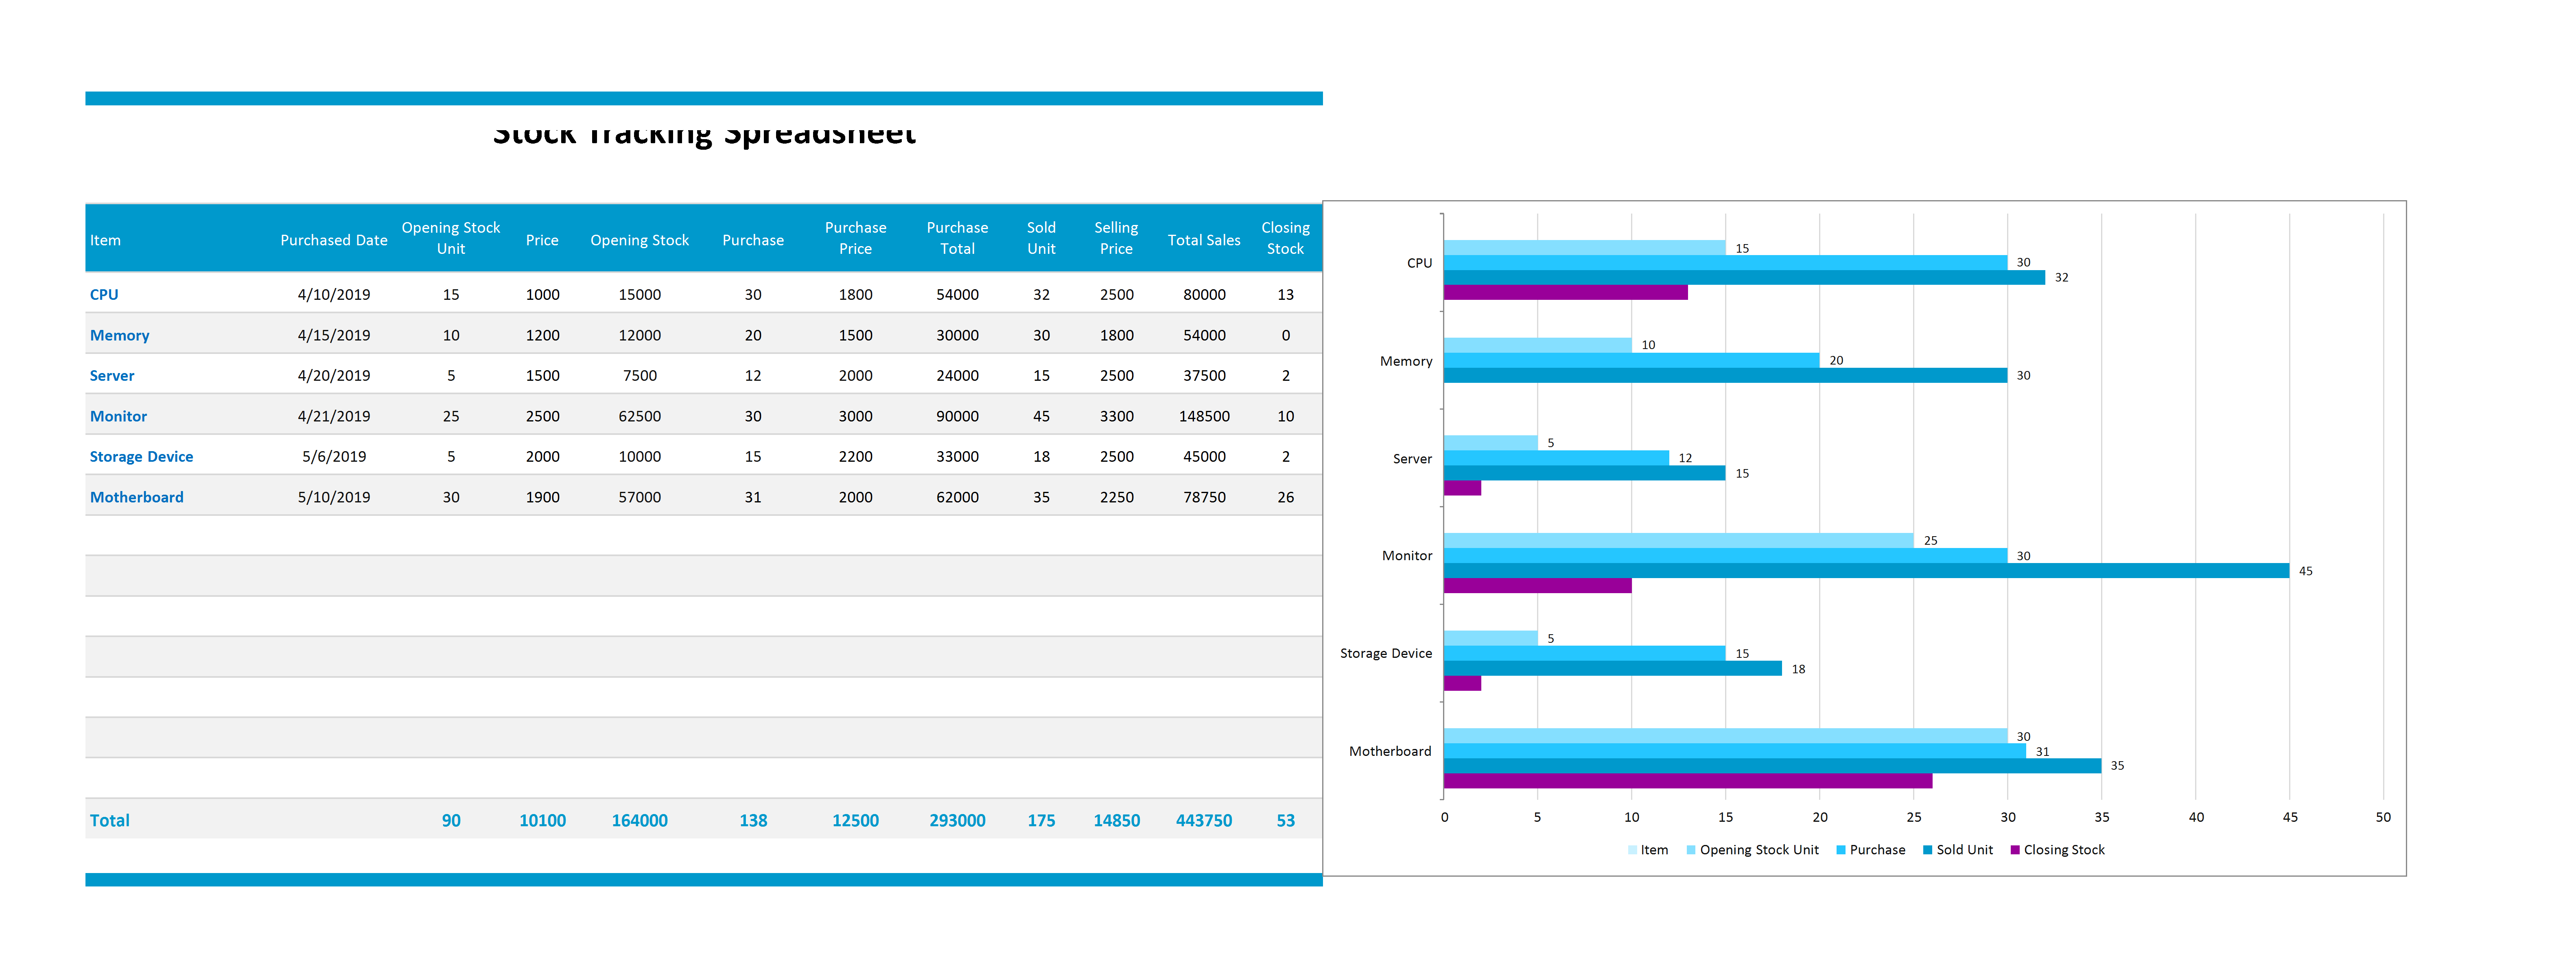The width and height of the screenshot is (2576, 978).
Task: Select the CPU item cell
Action: click(x=104, y=294)
